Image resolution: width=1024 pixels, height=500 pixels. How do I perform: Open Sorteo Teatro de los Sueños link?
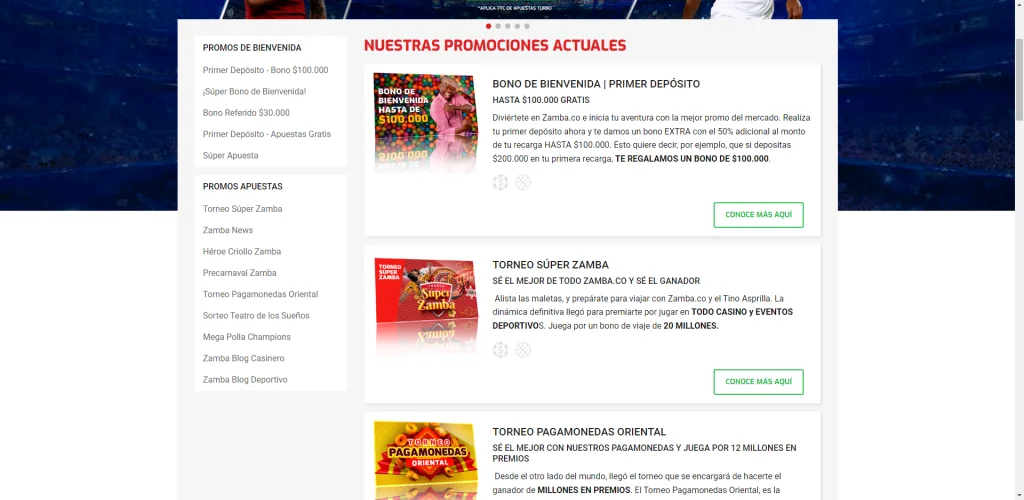click(257, 315)
